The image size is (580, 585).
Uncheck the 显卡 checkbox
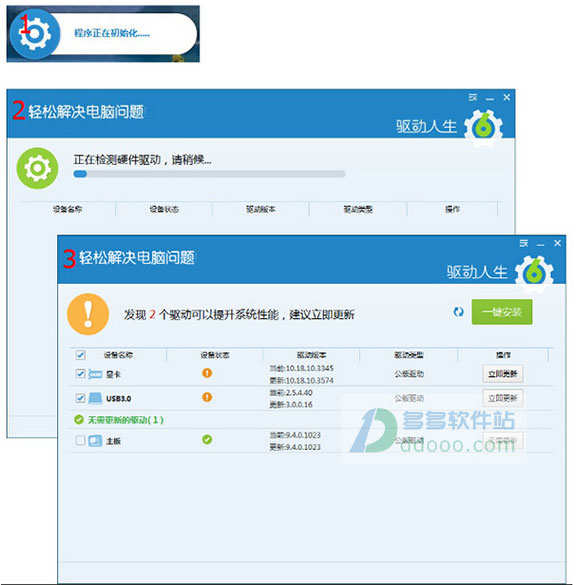click(80, 373)
